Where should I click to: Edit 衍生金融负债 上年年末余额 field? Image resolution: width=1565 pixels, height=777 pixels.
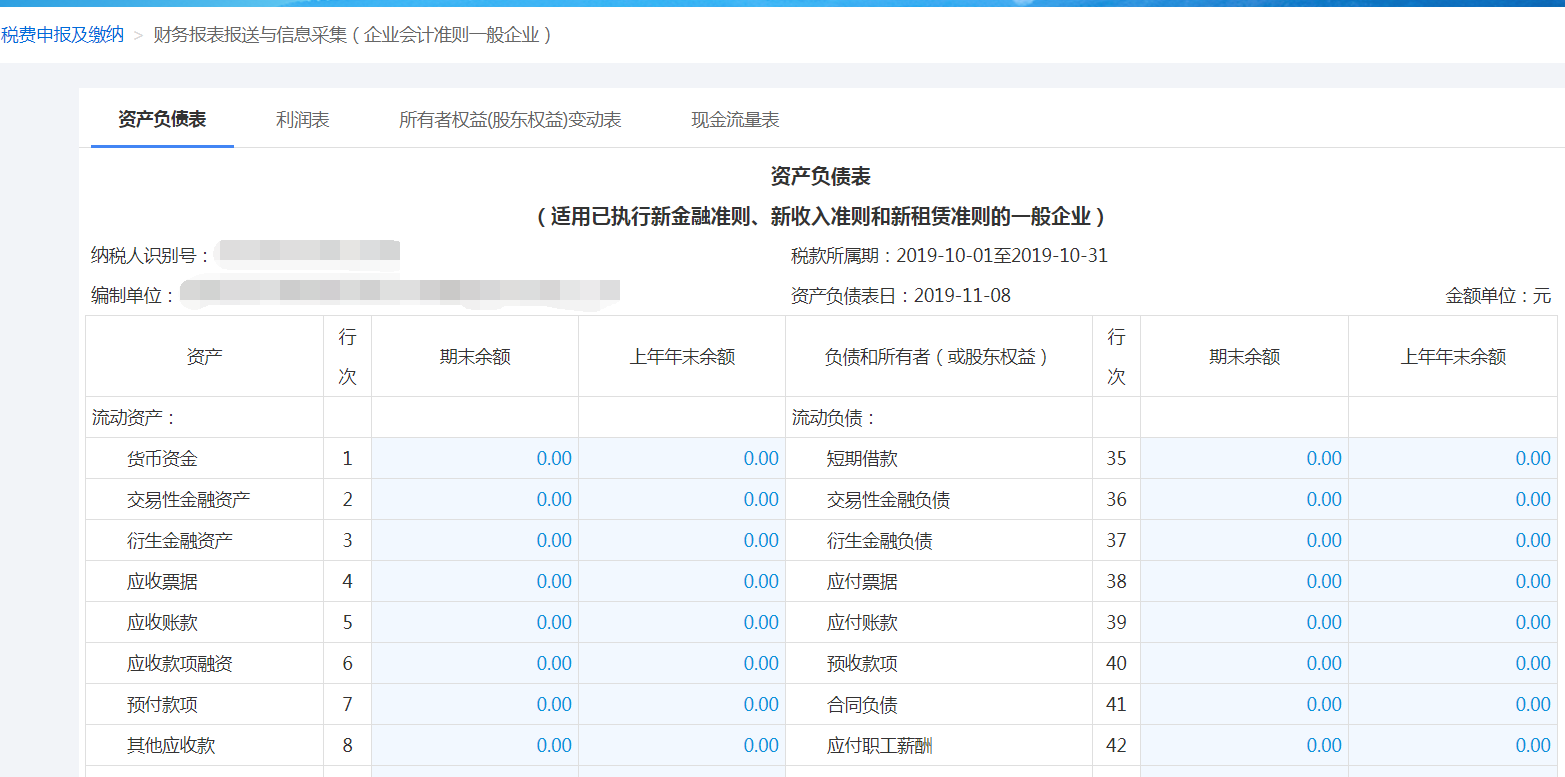pos(1453,540)
